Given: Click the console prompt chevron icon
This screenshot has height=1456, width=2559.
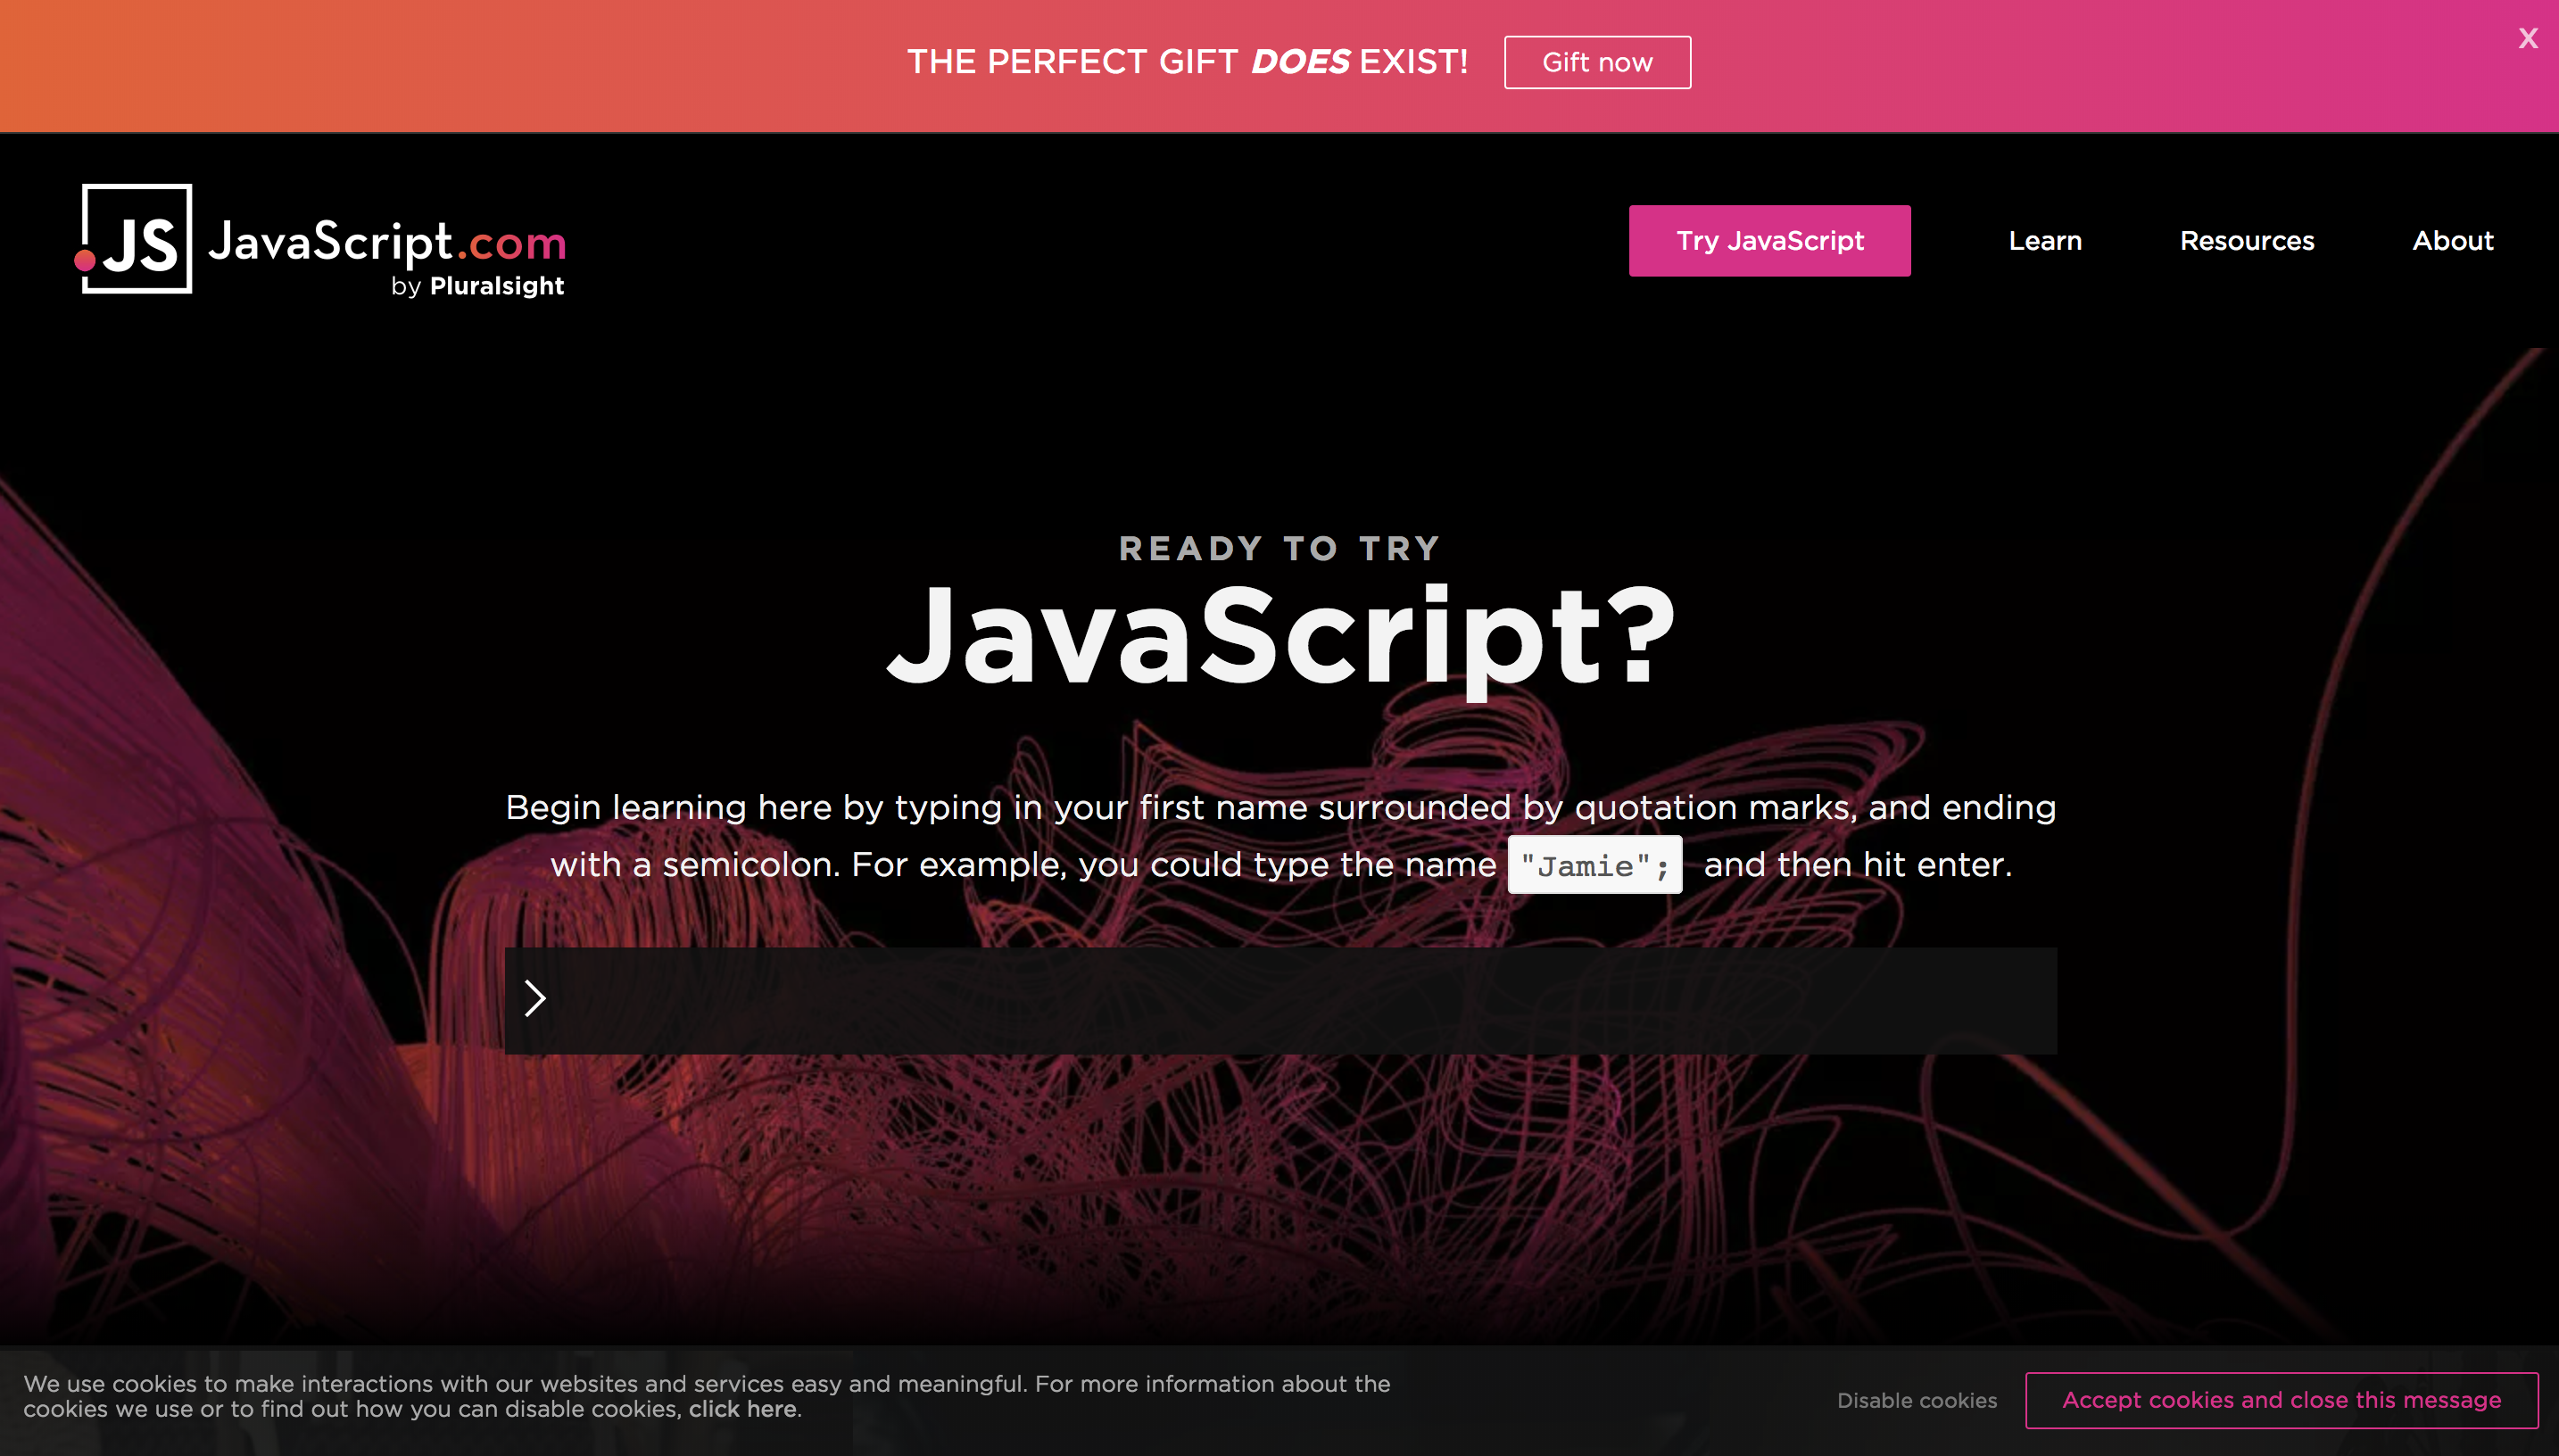Looking at the screenshot, I should point(535,998).
